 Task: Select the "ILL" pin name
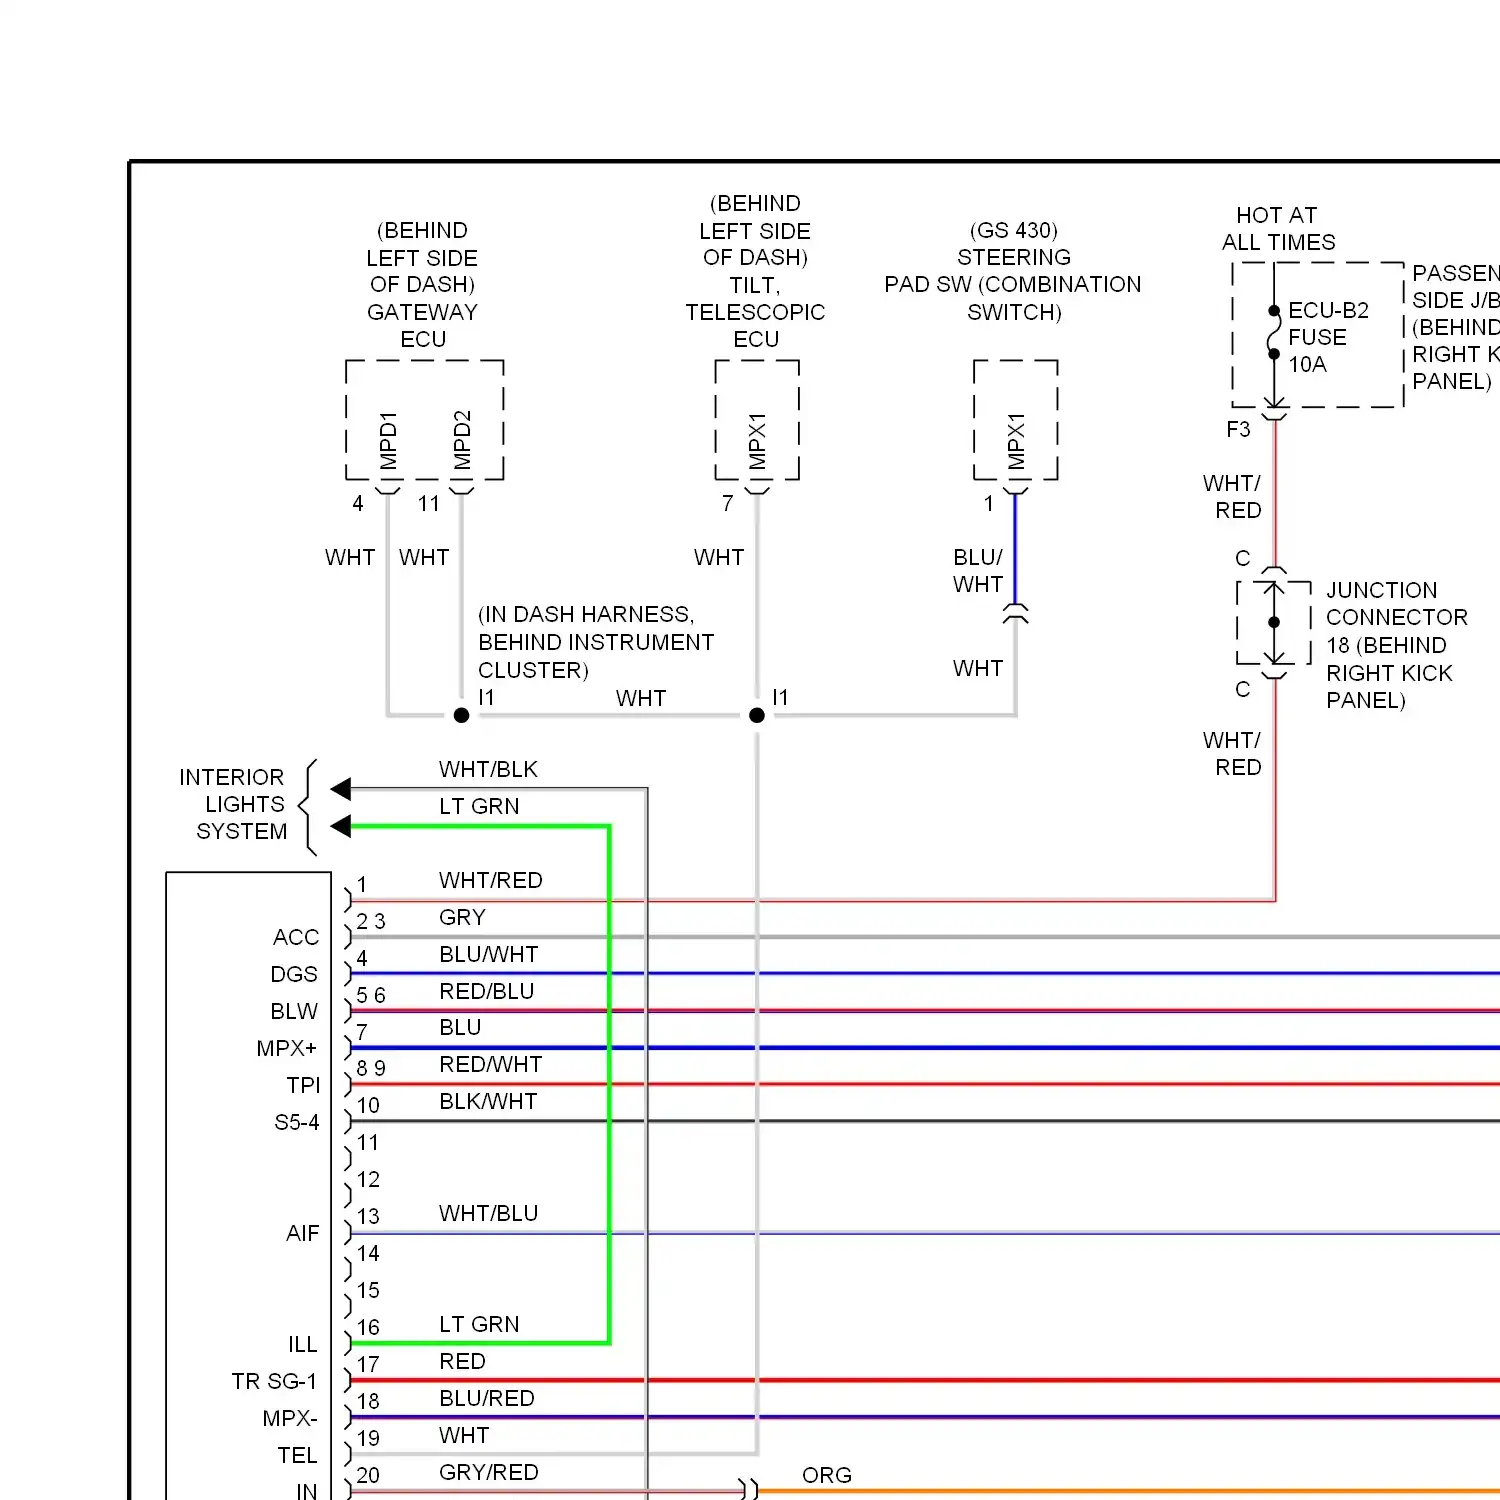[302, 1344]
